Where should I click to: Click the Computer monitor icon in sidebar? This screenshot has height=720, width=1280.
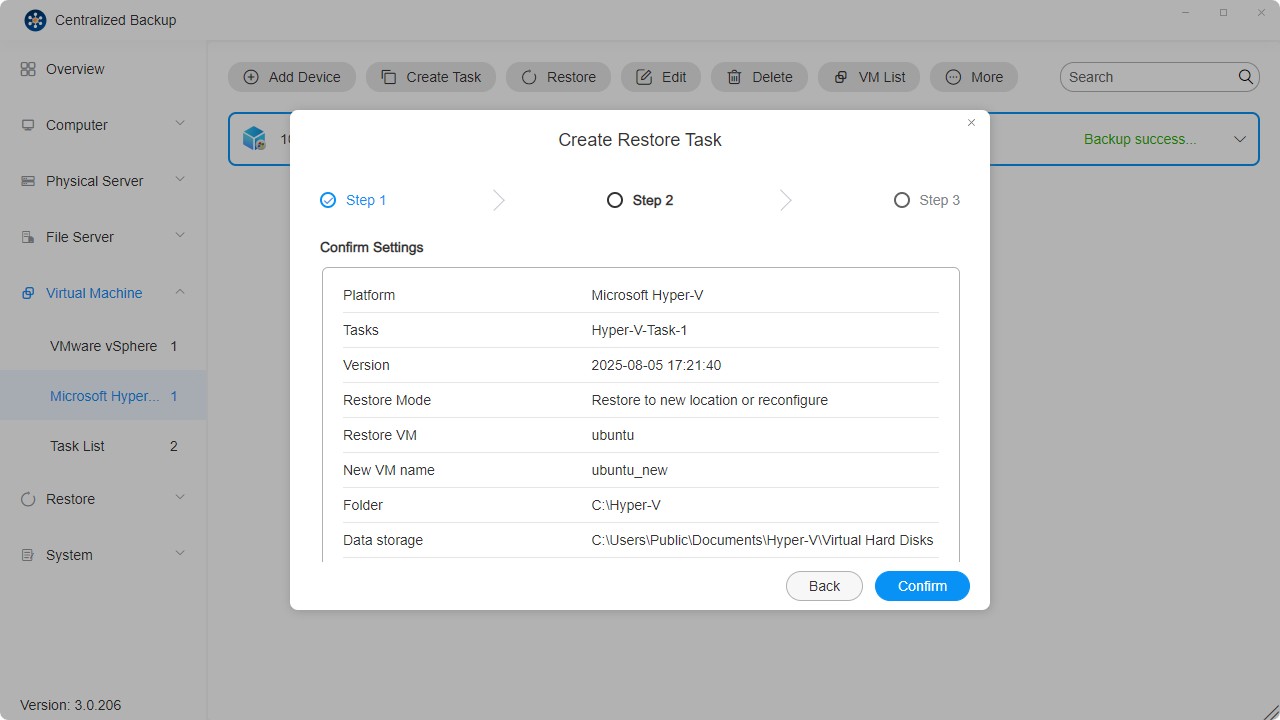[28, 125]
